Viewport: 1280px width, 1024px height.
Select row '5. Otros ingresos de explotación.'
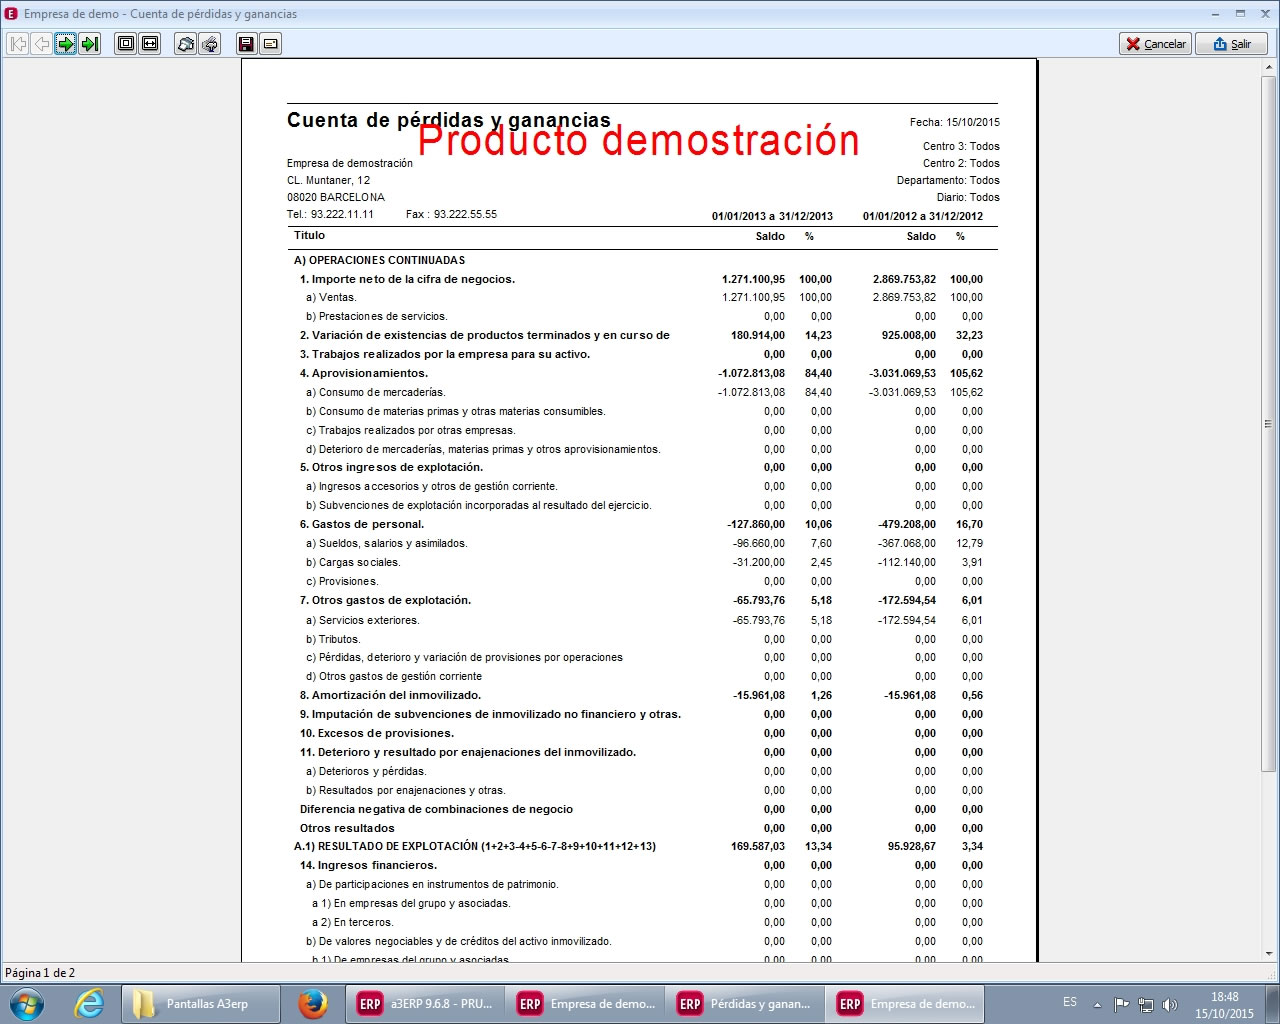641,467
